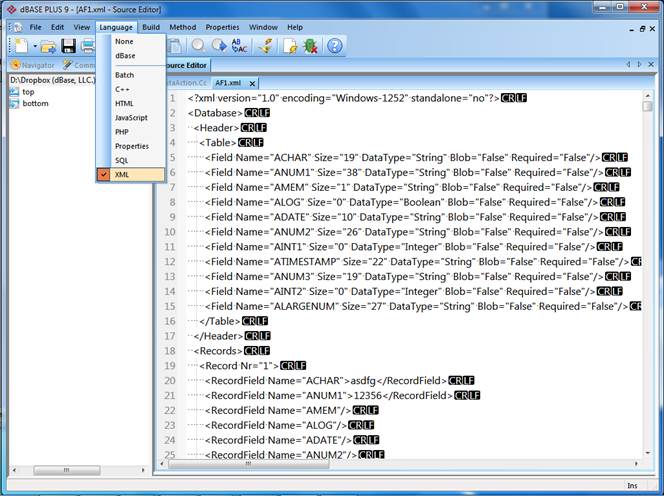This screenshot has height=496, width=664.
Task: Pick JavaScript syntax from the Language menu
Action: click(131, 117)
